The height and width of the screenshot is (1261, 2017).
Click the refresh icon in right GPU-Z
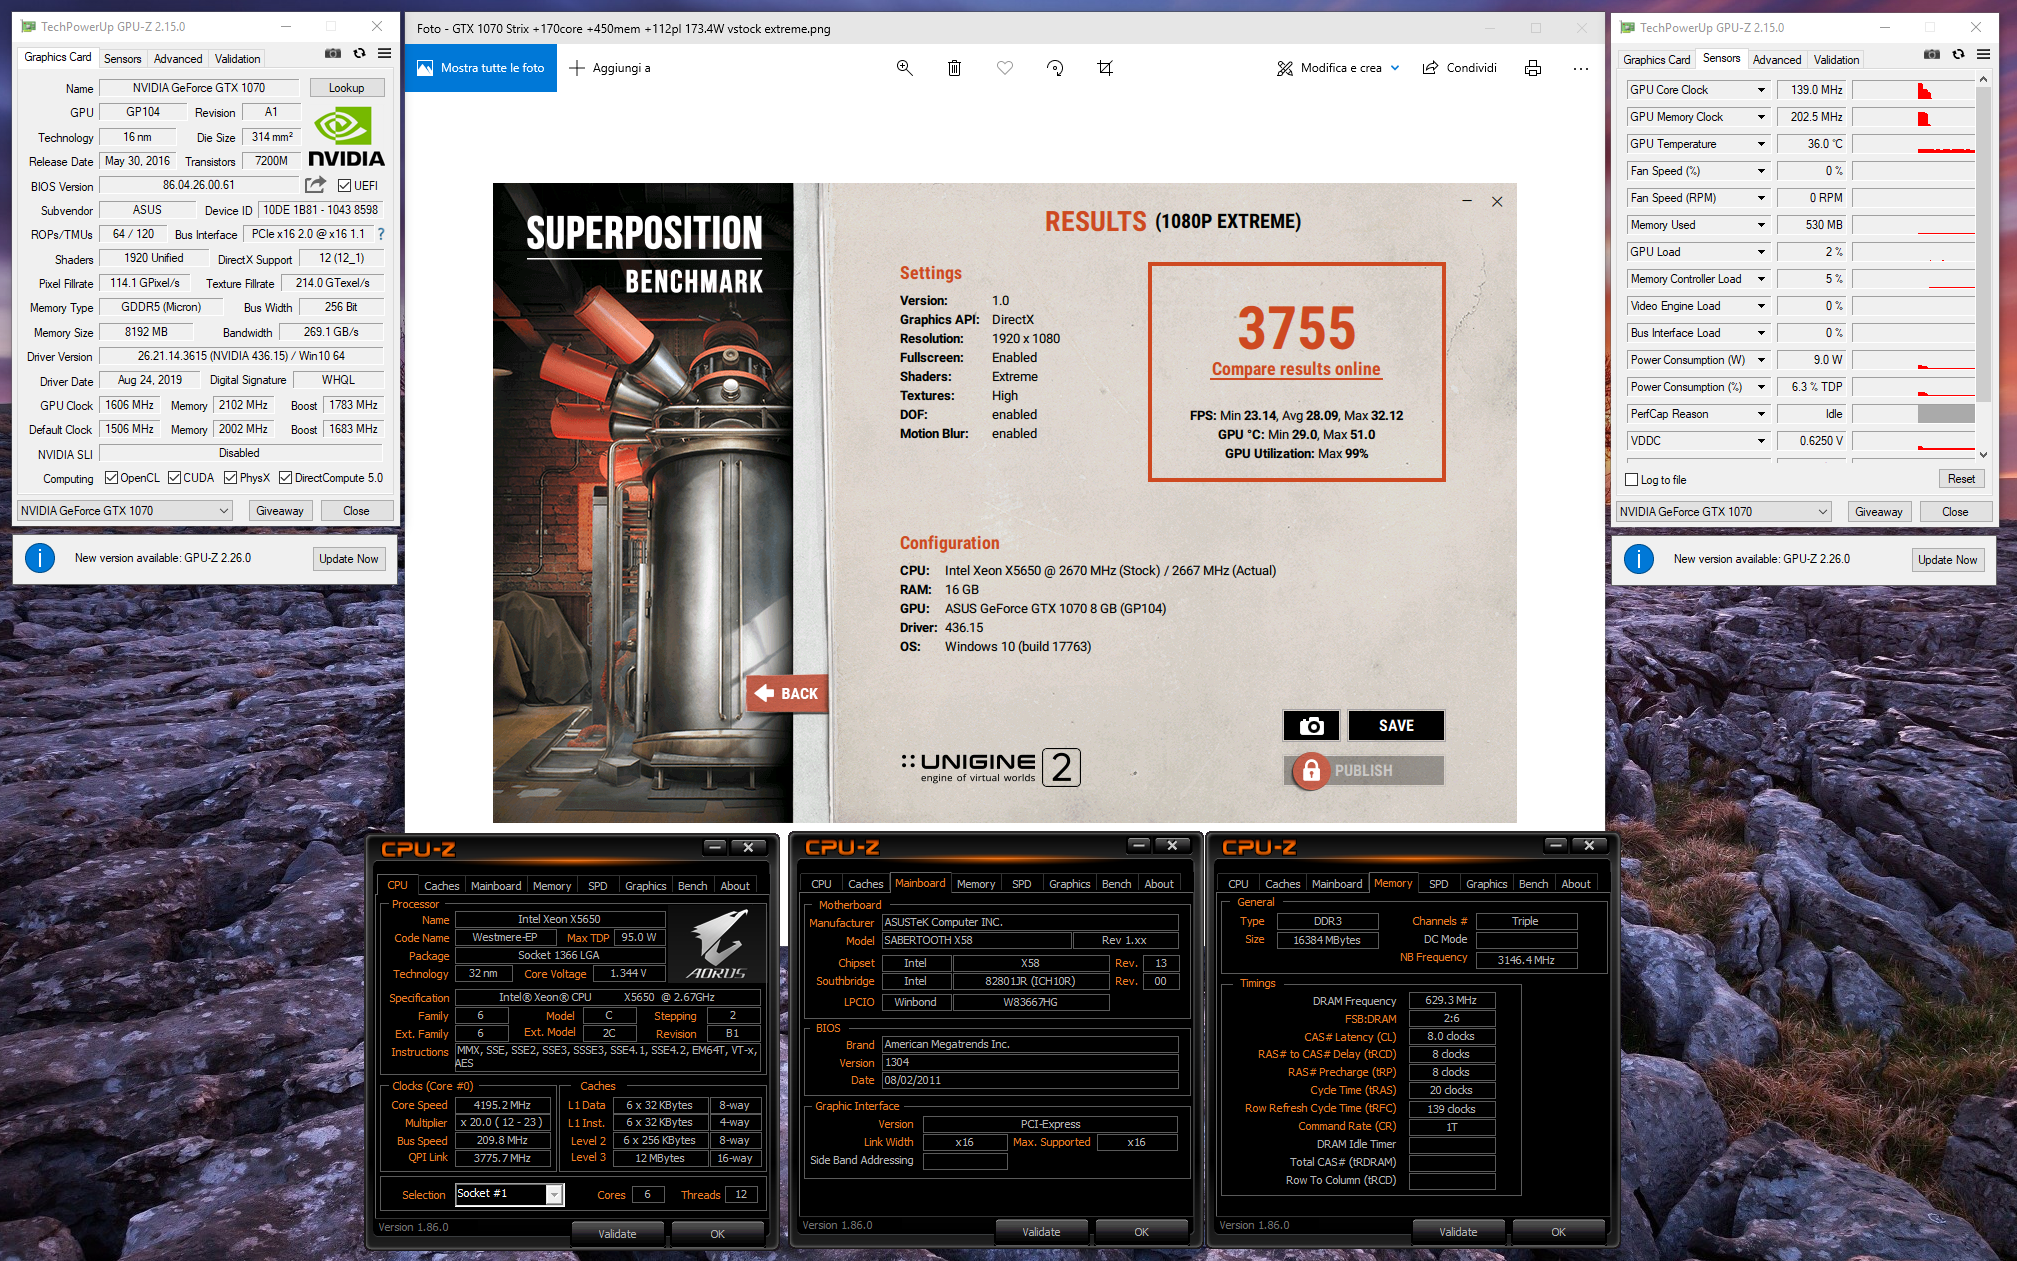tap(1958, 54)
